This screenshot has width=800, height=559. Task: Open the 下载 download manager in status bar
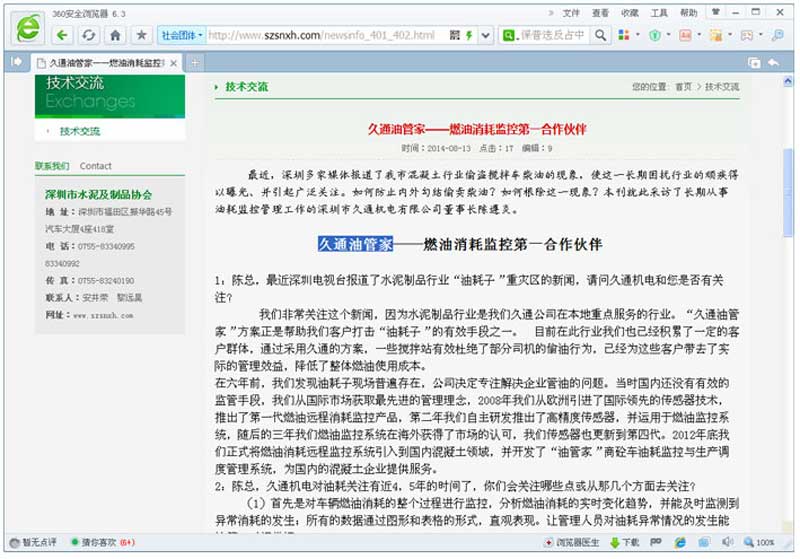pyautogui.click(x=626, y=542)
